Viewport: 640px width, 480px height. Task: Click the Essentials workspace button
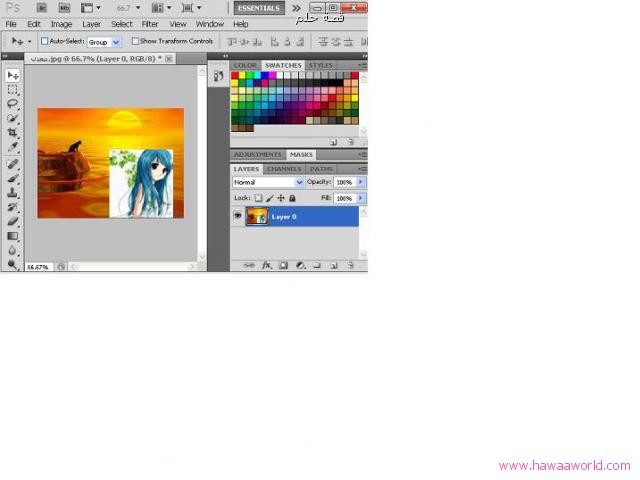point(258,8)
